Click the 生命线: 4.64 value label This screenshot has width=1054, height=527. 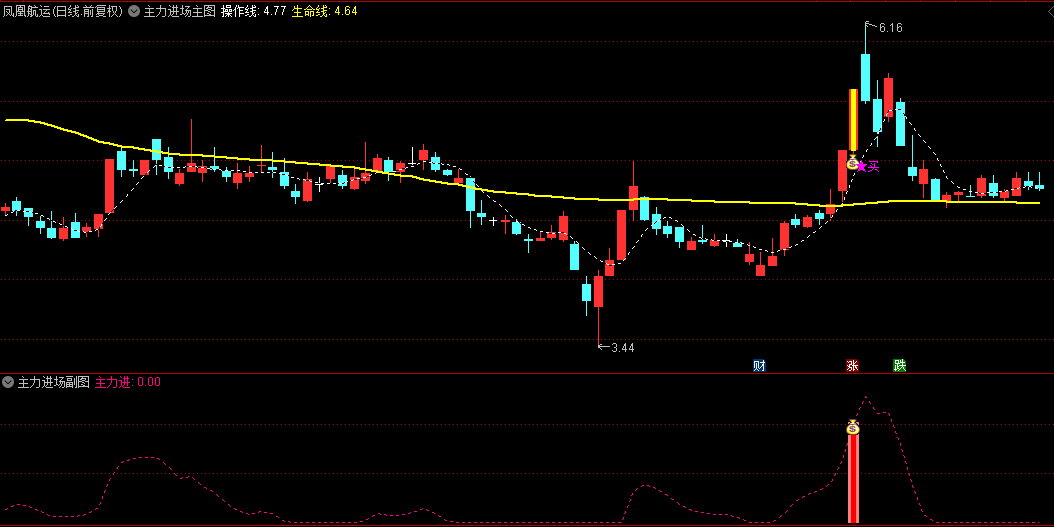click(x=324, y=11)
